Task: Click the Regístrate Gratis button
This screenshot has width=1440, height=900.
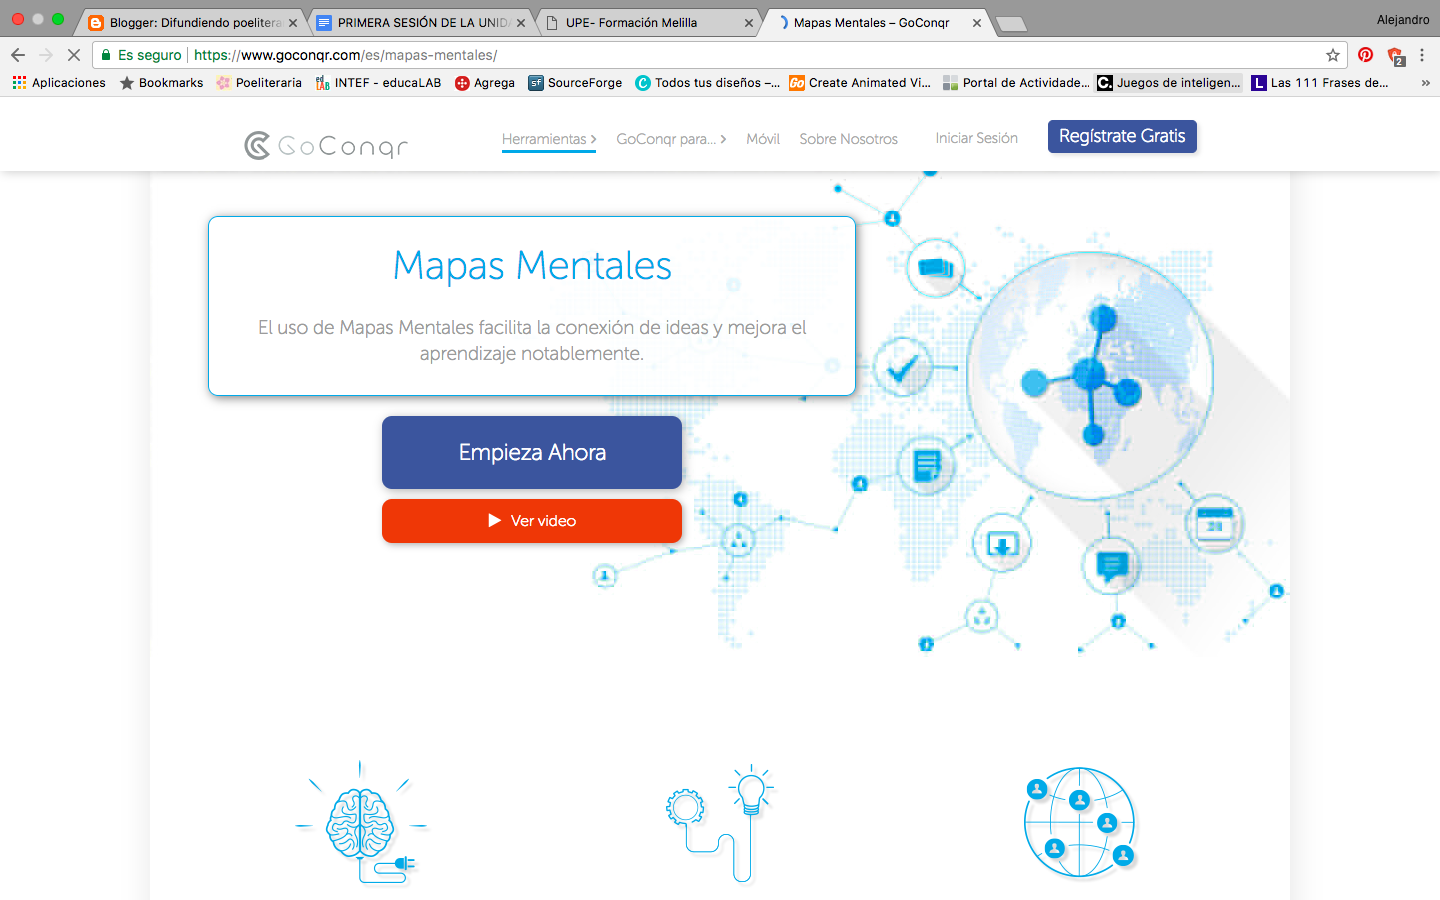Action: point(1122,136)
